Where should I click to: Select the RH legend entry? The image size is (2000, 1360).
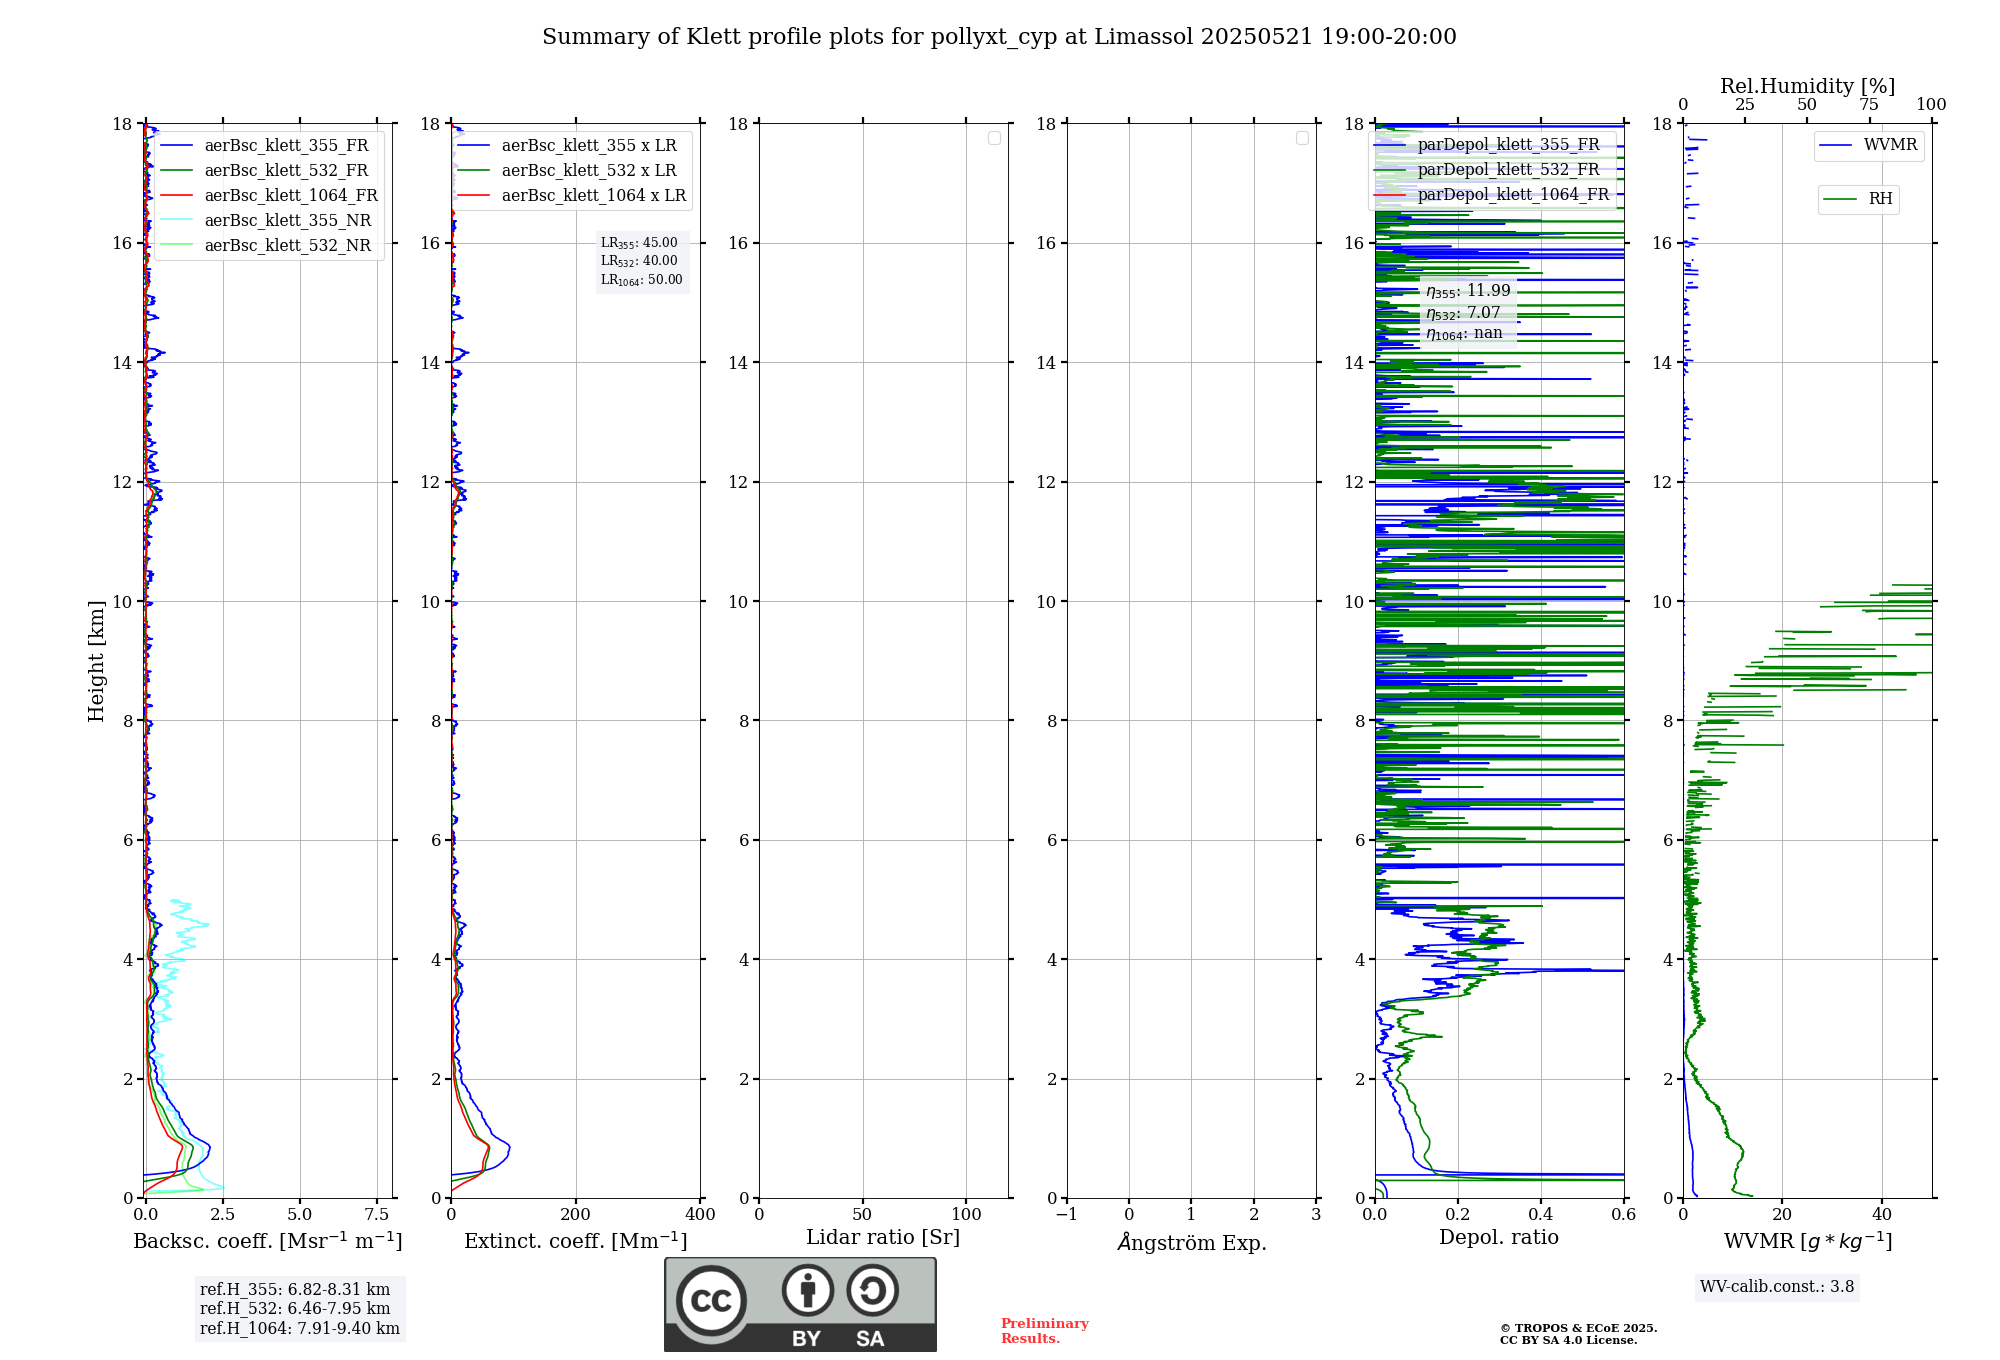[1858, 199]
